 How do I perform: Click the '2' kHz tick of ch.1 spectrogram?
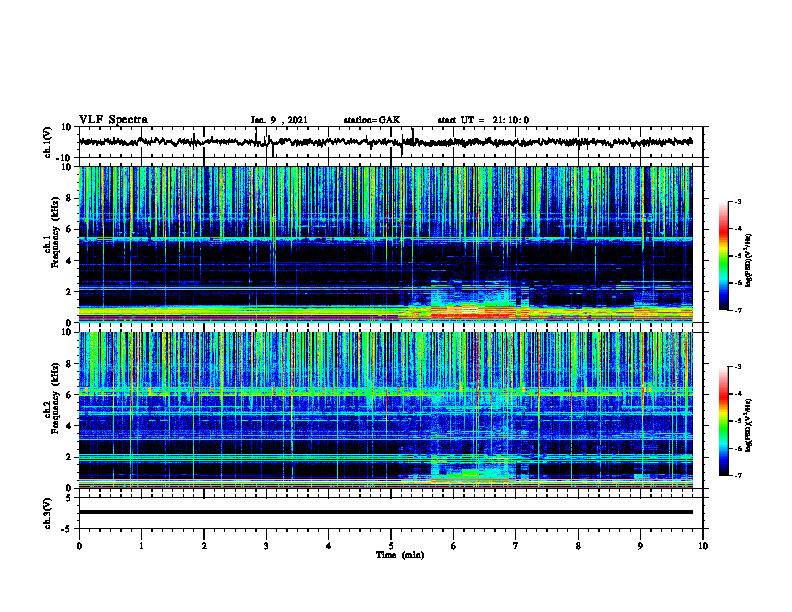[x=69, y=292]
